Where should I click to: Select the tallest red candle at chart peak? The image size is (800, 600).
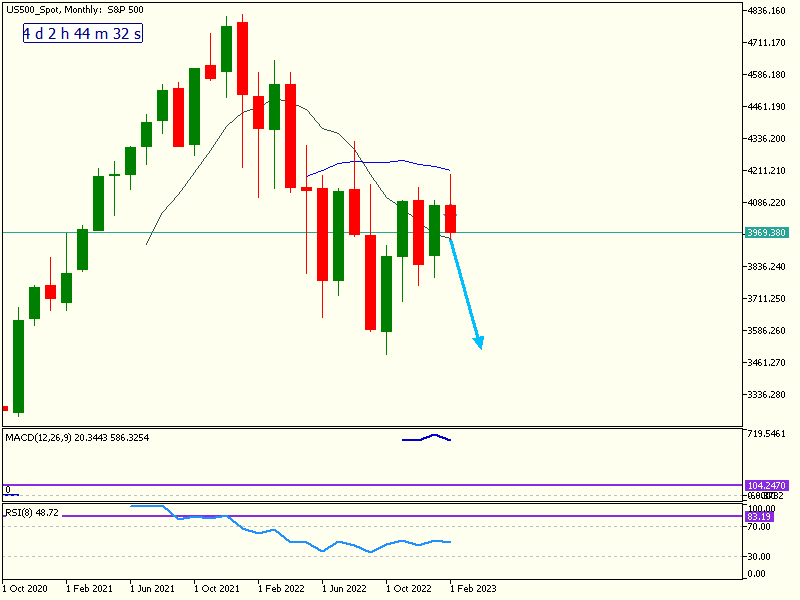242,58
